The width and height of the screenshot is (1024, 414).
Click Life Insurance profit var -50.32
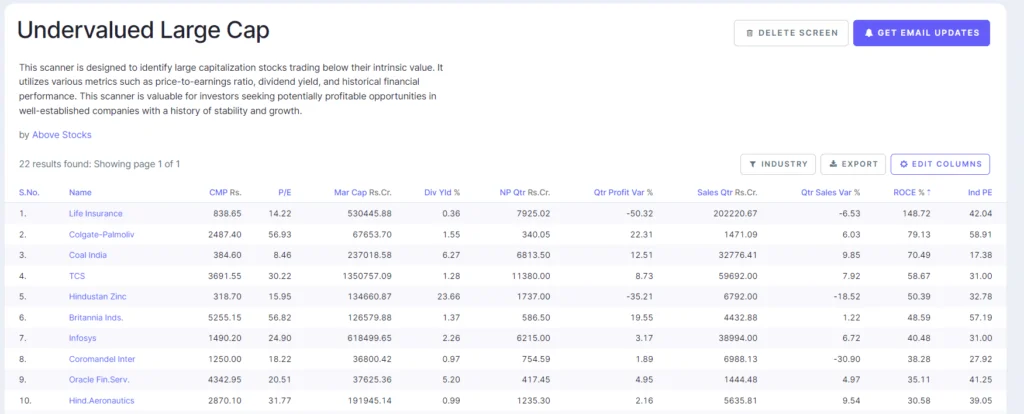pos(641,214)
